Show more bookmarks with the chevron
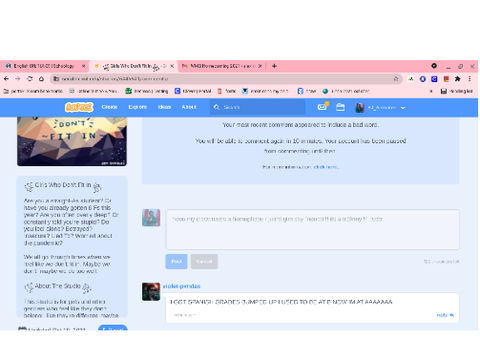 point(431,91)
